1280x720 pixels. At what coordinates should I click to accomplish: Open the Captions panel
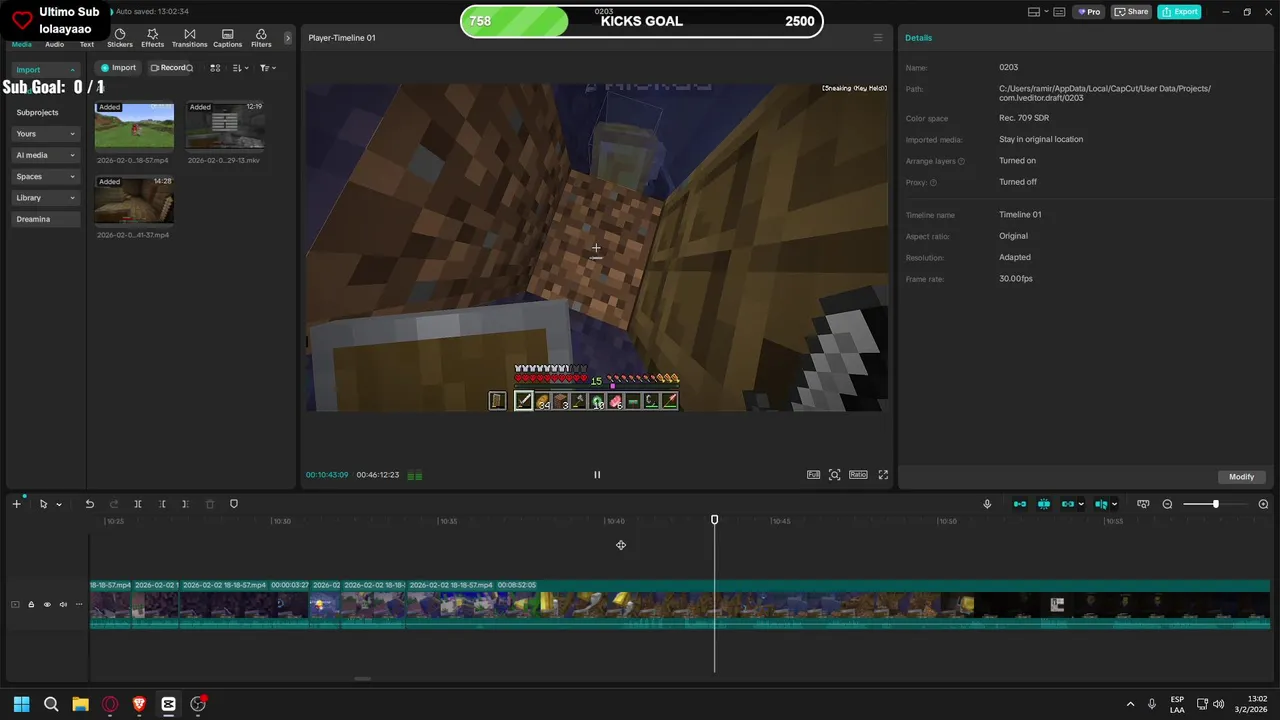227,38
